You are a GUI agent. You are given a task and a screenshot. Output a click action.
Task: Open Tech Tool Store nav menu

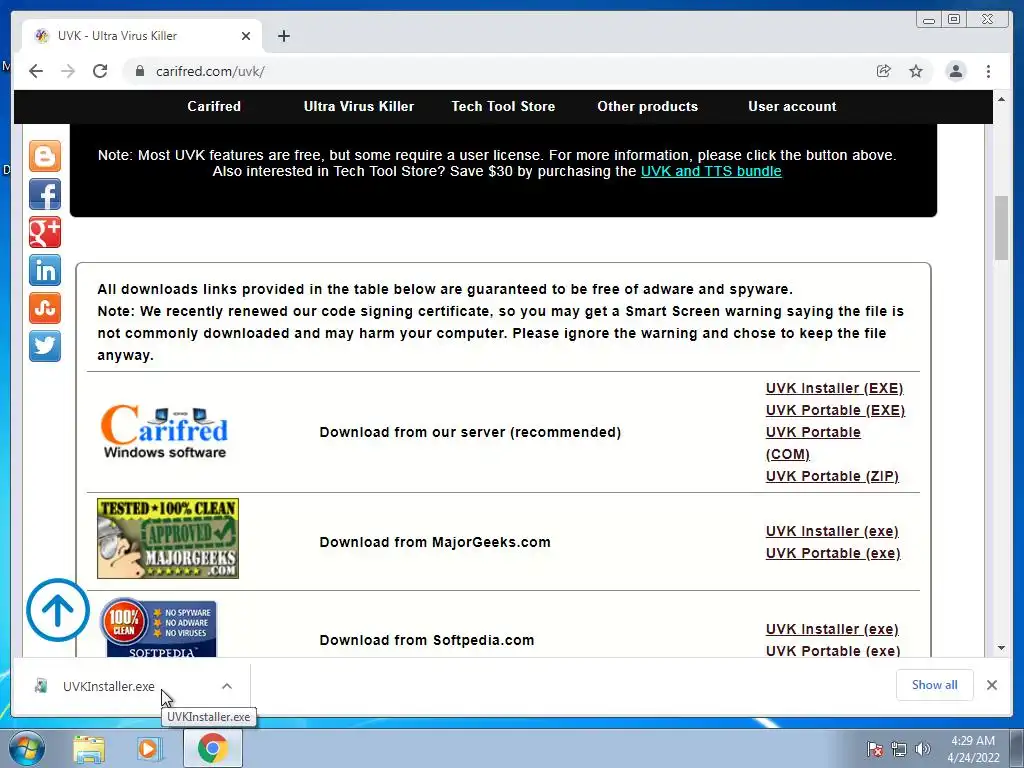pos(503,106)
